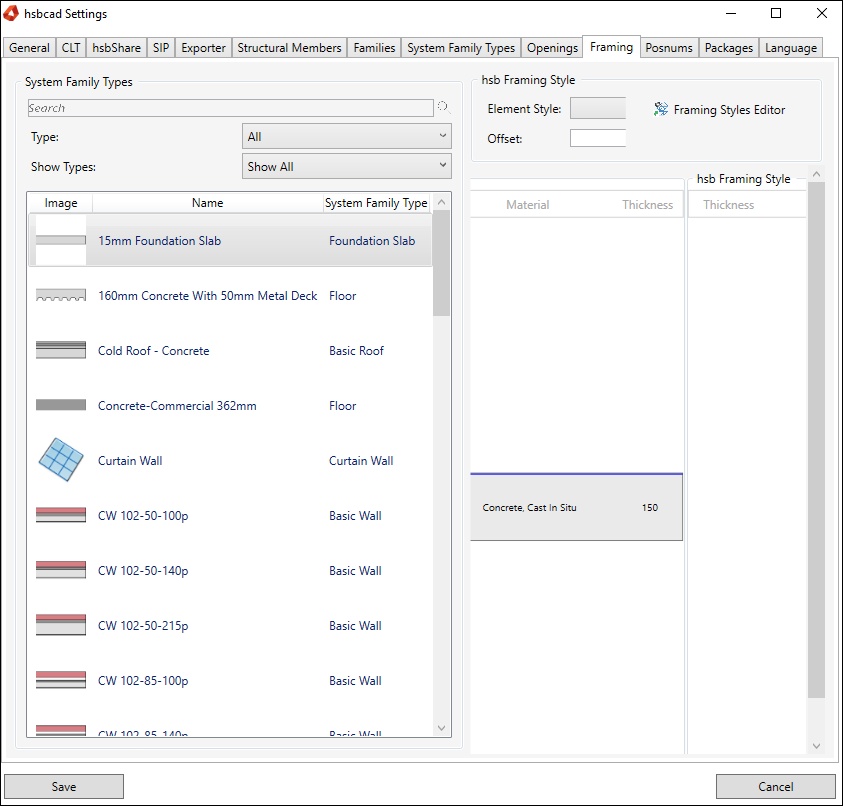Select the row Concrete-Commercial 362mm
The height and width of the screenshot is (806, 843).
pyautogui.click(x=230, y=405)
